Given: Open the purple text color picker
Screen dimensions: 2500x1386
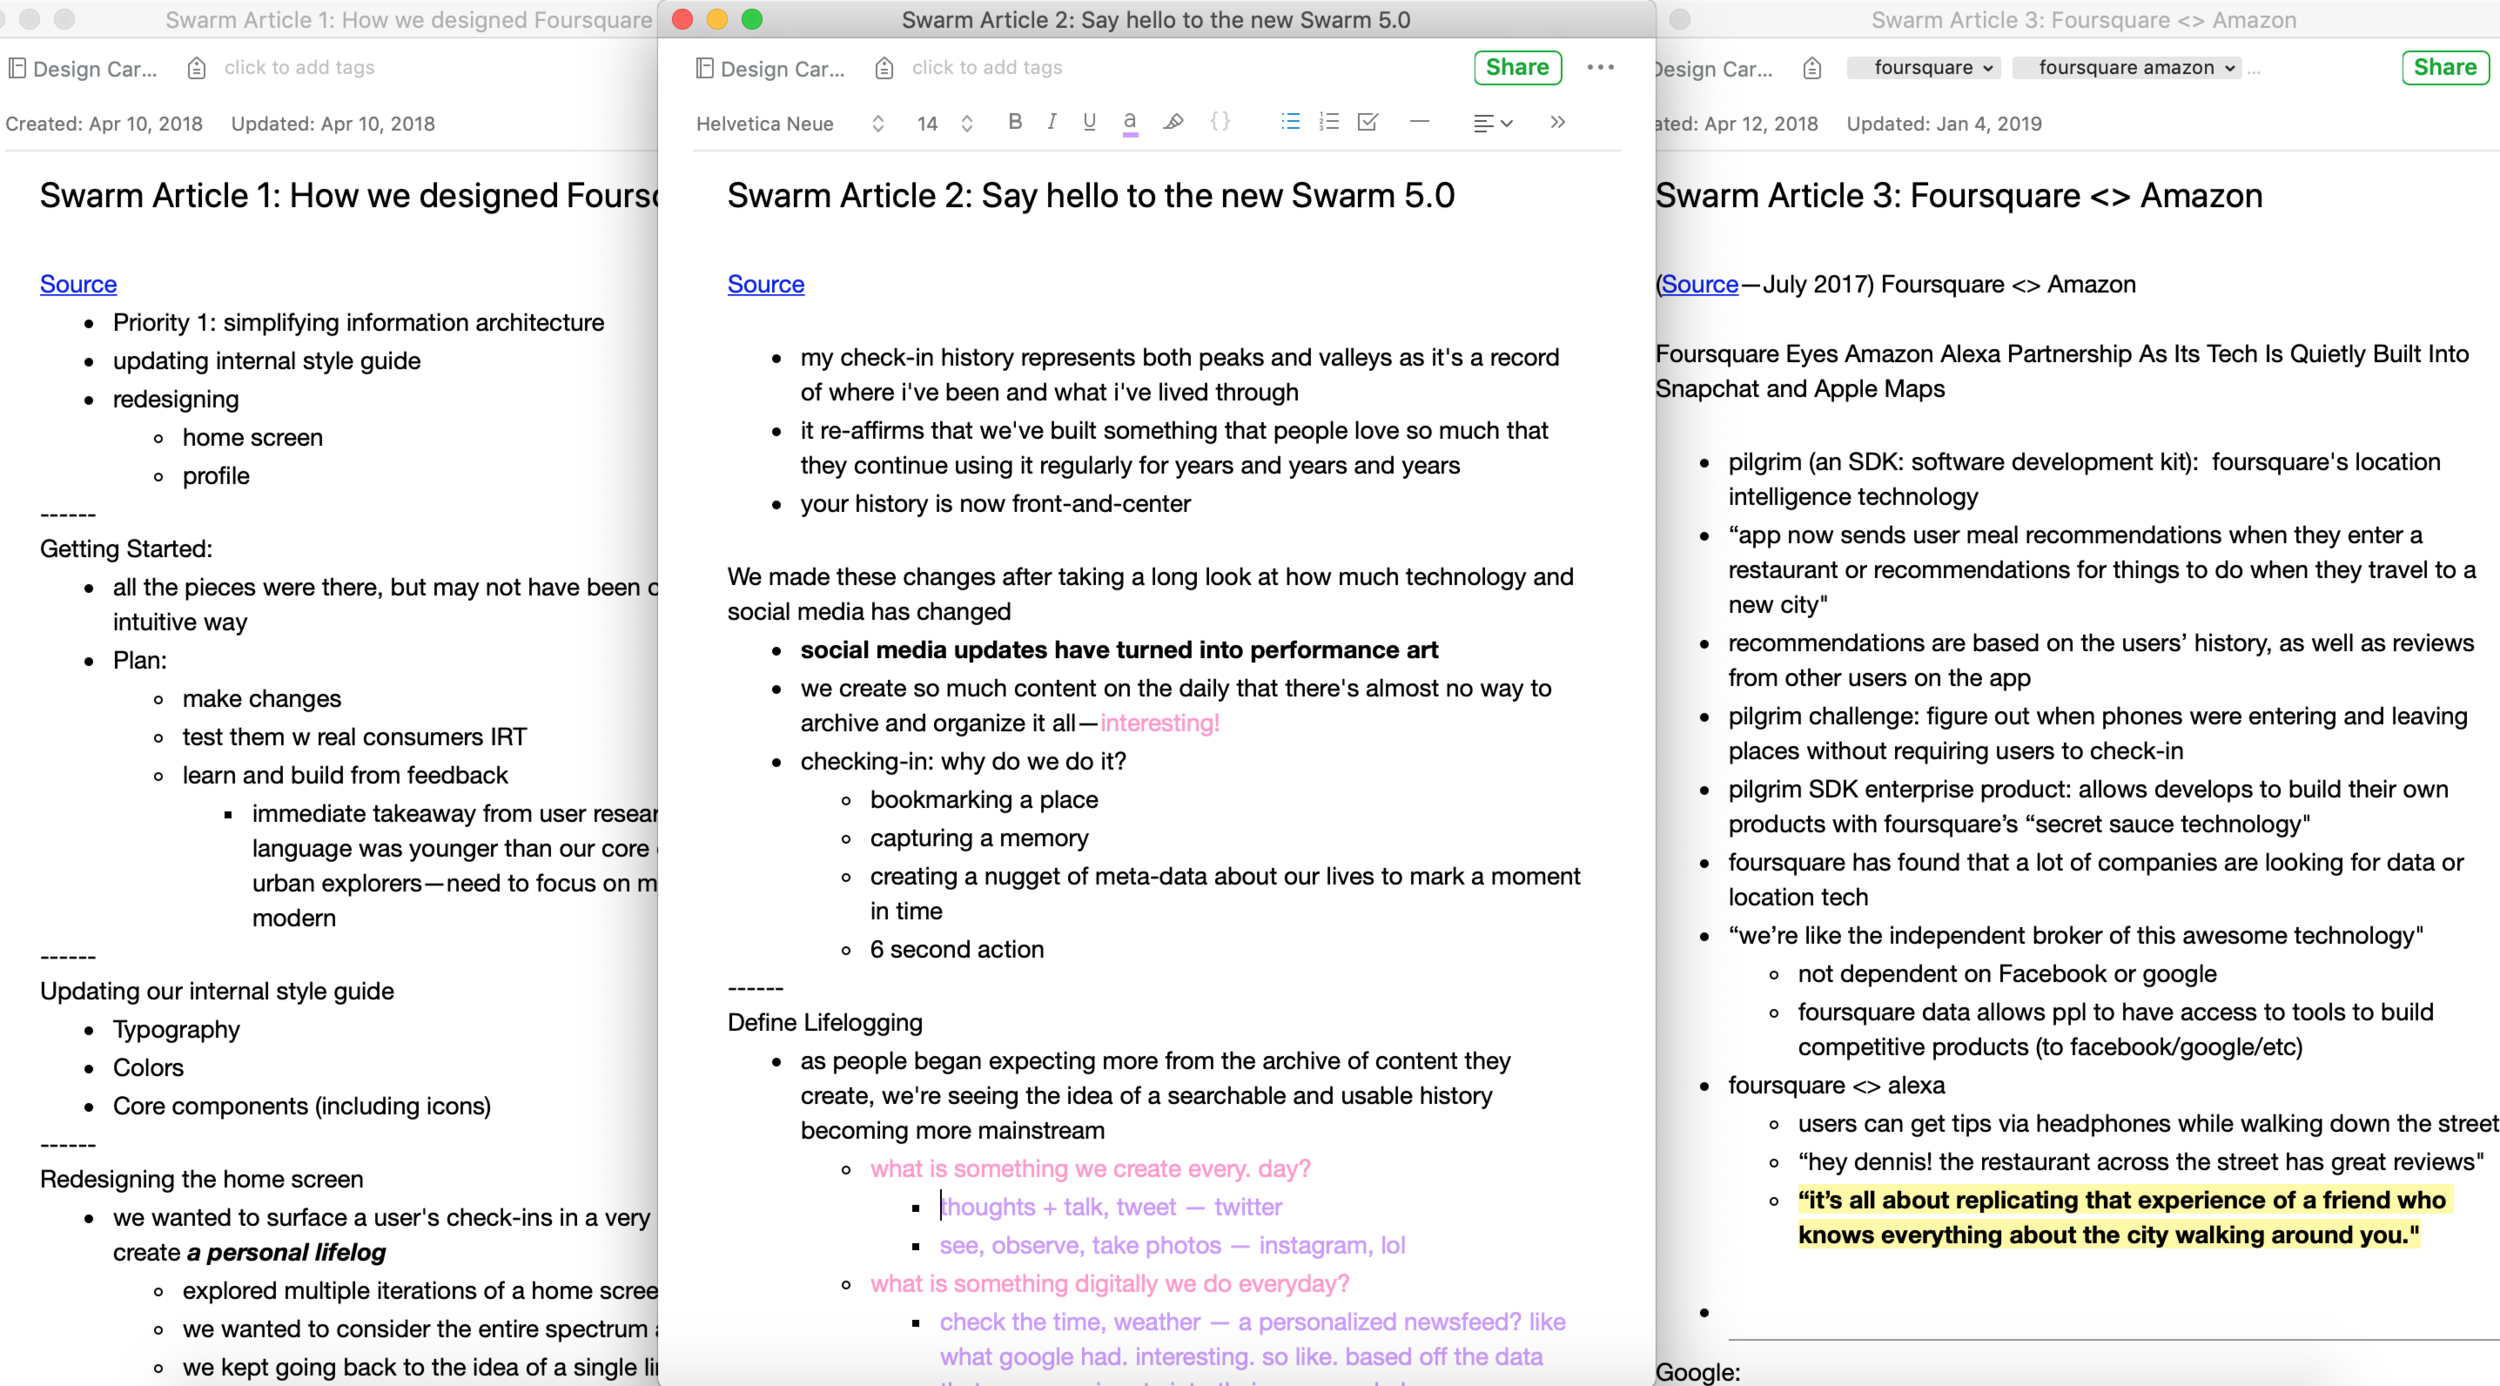Looking at the screenshot, I should [1130, 123].
